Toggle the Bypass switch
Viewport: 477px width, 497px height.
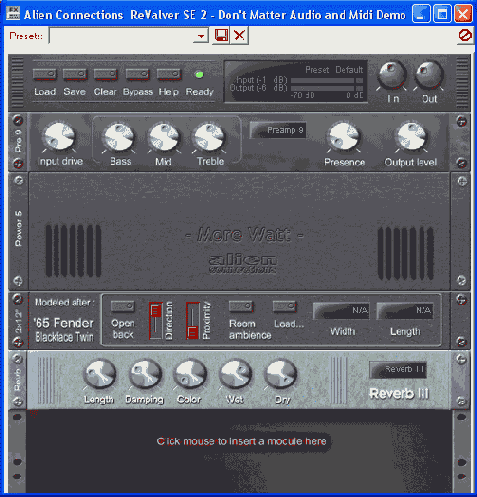pos(137,74)
